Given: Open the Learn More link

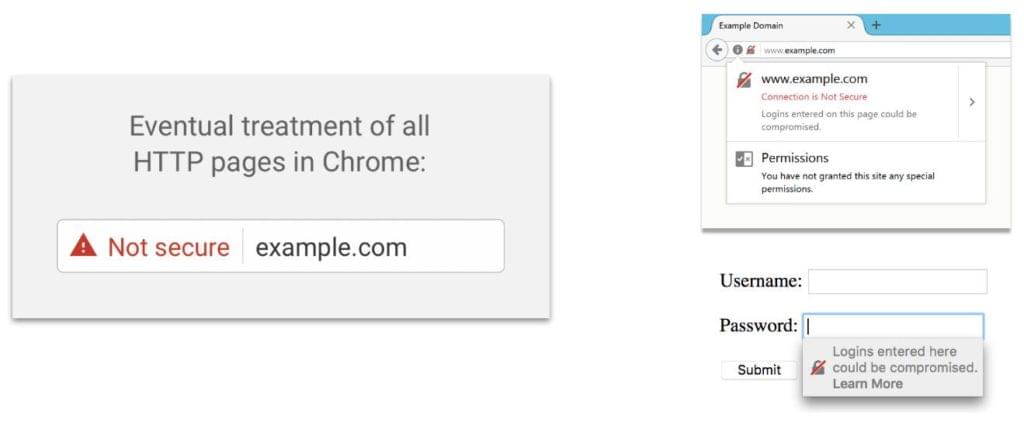Looking at the screenshot, I should pyautogui.click(x=867, y=383).
